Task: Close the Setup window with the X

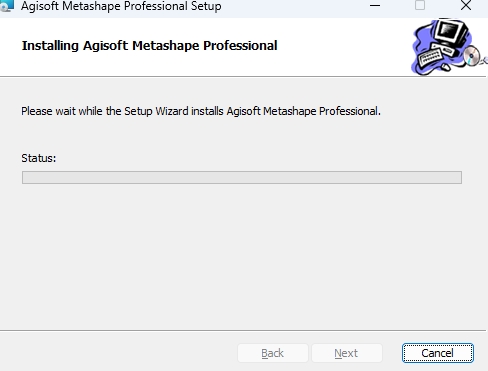Action: [466, 5]
